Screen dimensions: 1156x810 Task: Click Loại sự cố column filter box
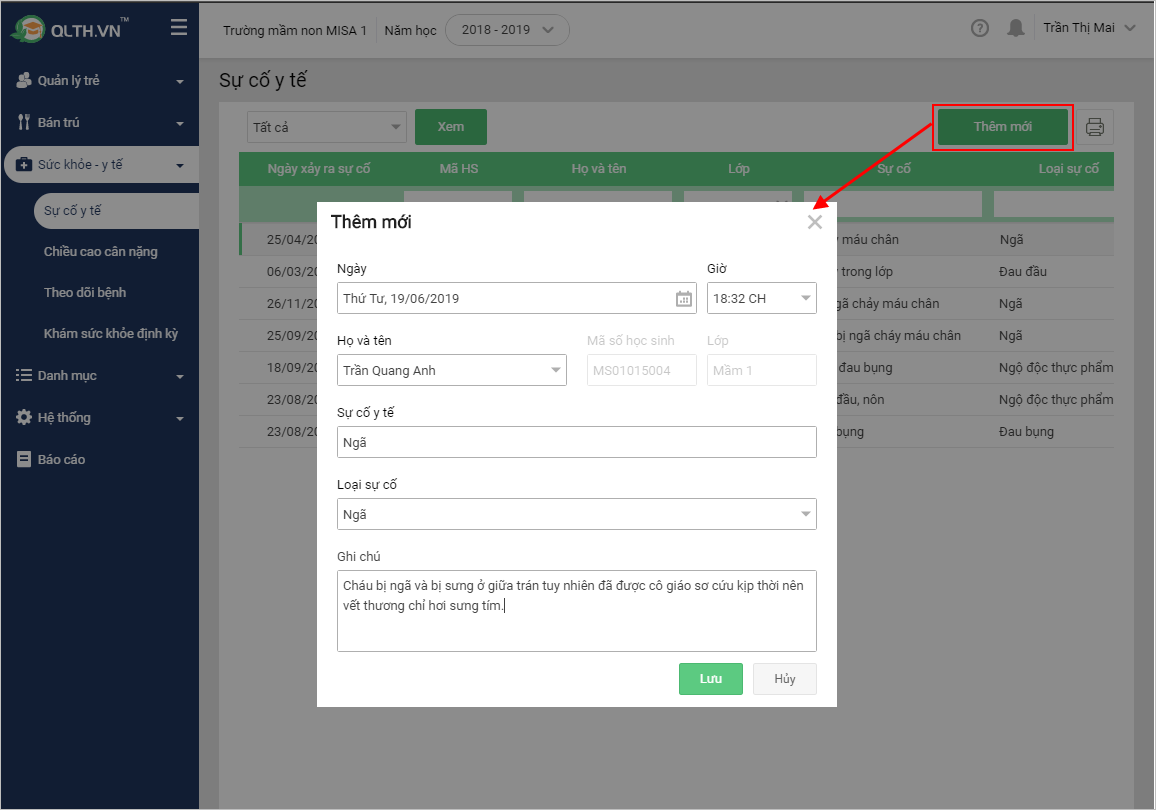pos(1054,203)
